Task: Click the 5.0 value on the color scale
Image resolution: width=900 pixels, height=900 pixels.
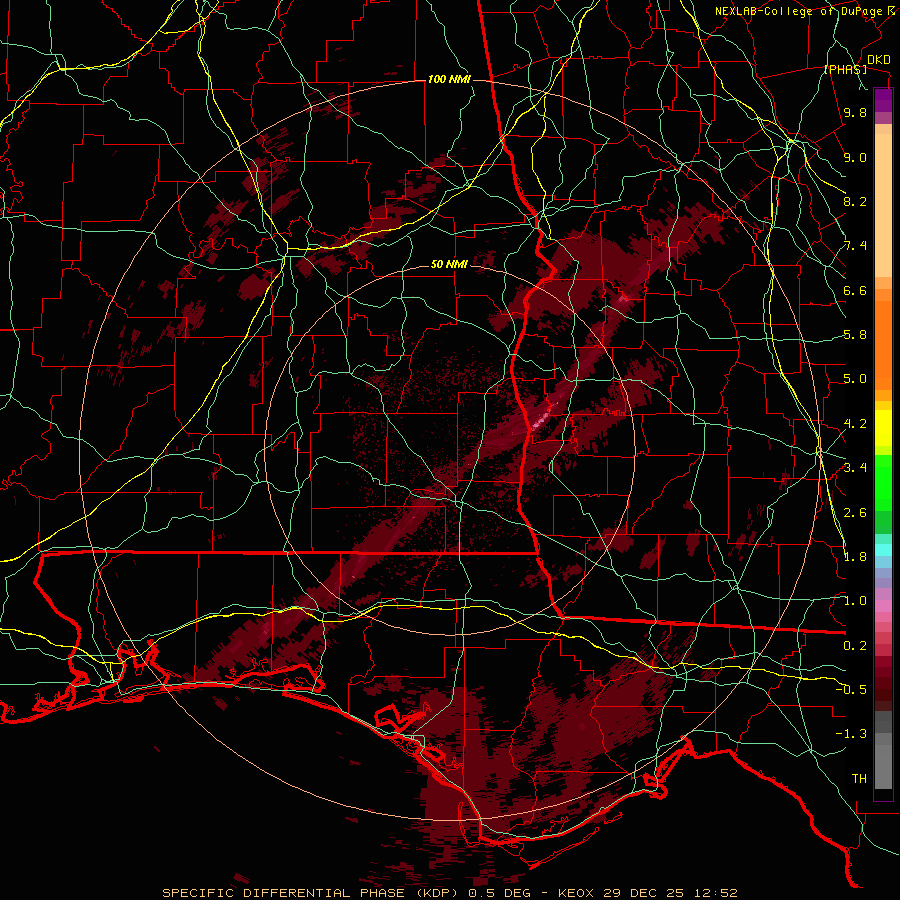Action: [855, 379]
